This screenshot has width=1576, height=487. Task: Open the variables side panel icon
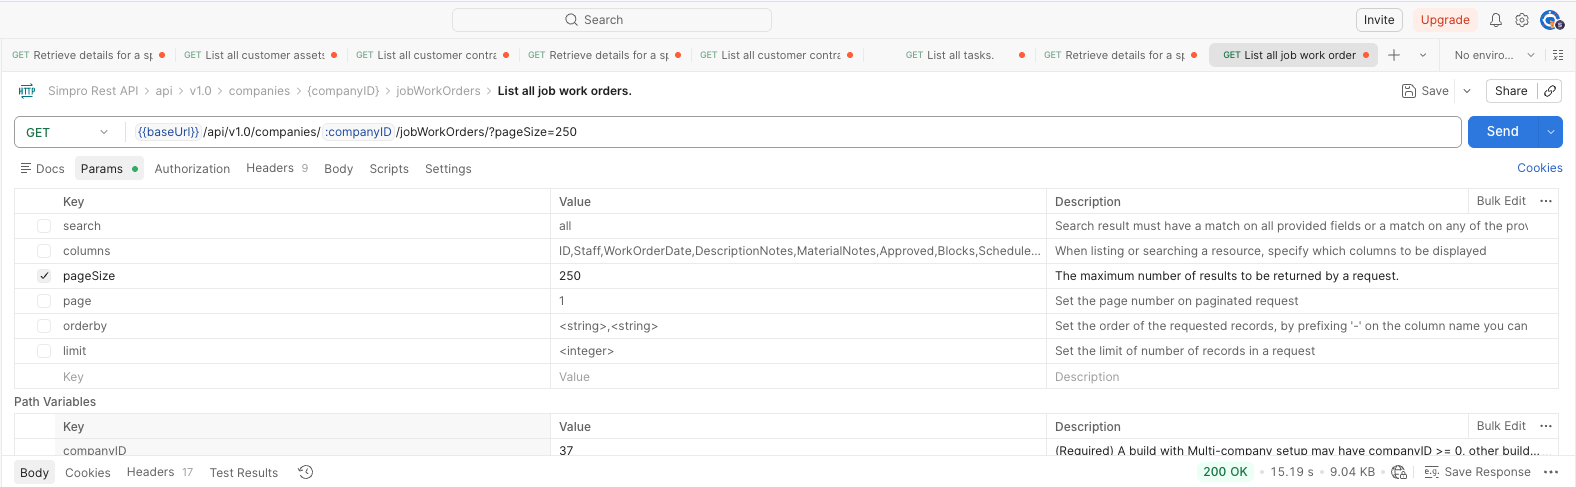click(1558, 55)
